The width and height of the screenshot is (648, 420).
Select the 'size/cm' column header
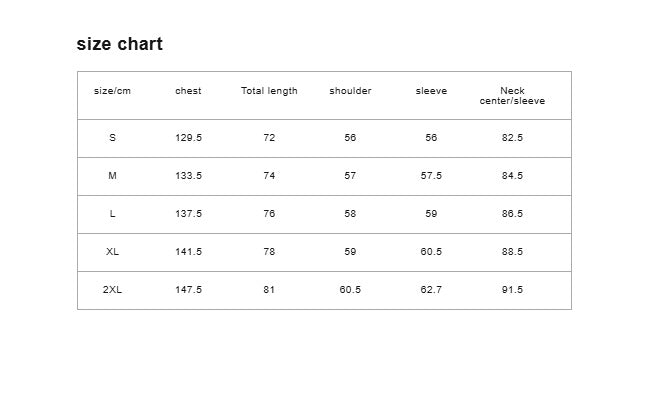tap(112, 91)
